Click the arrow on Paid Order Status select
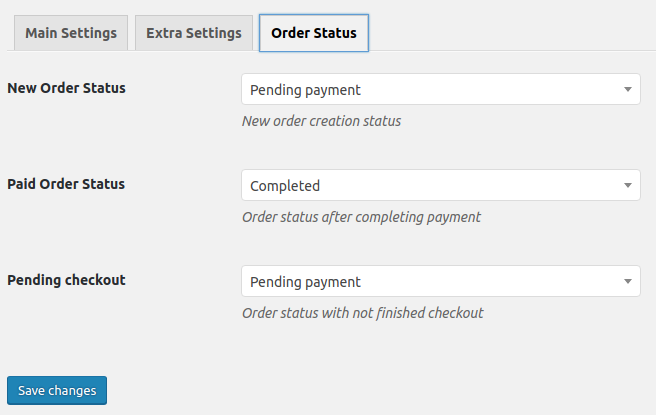Viewport: 656px width, 415px height. 627,185
